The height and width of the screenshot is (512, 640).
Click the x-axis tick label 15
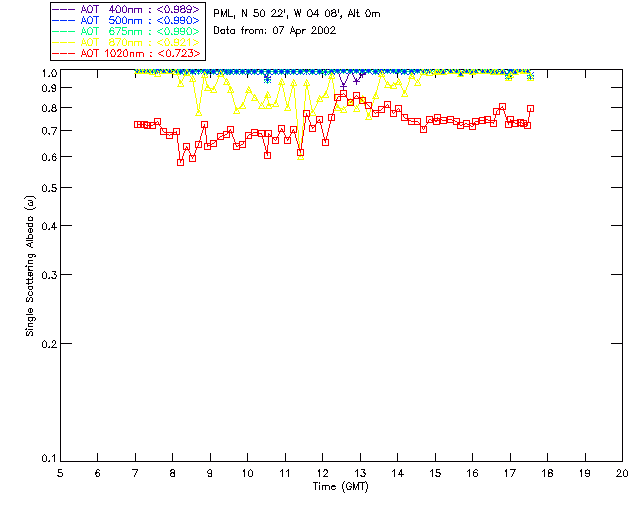point(435,473)
